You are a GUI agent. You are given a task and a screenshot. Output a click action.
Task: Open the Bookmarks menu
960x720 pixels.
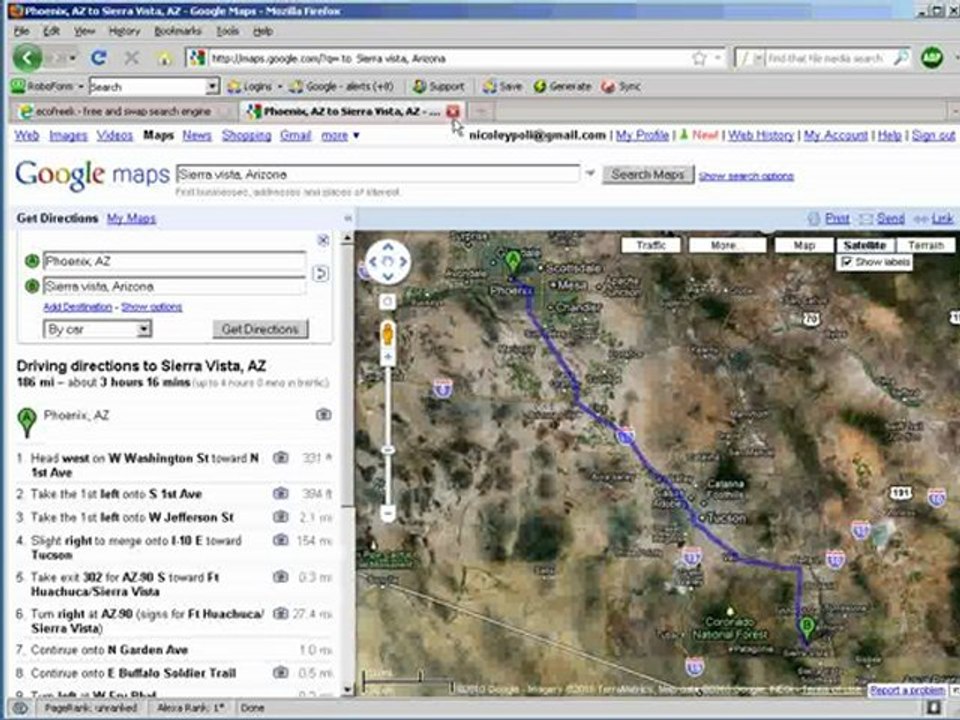point(178,31)
